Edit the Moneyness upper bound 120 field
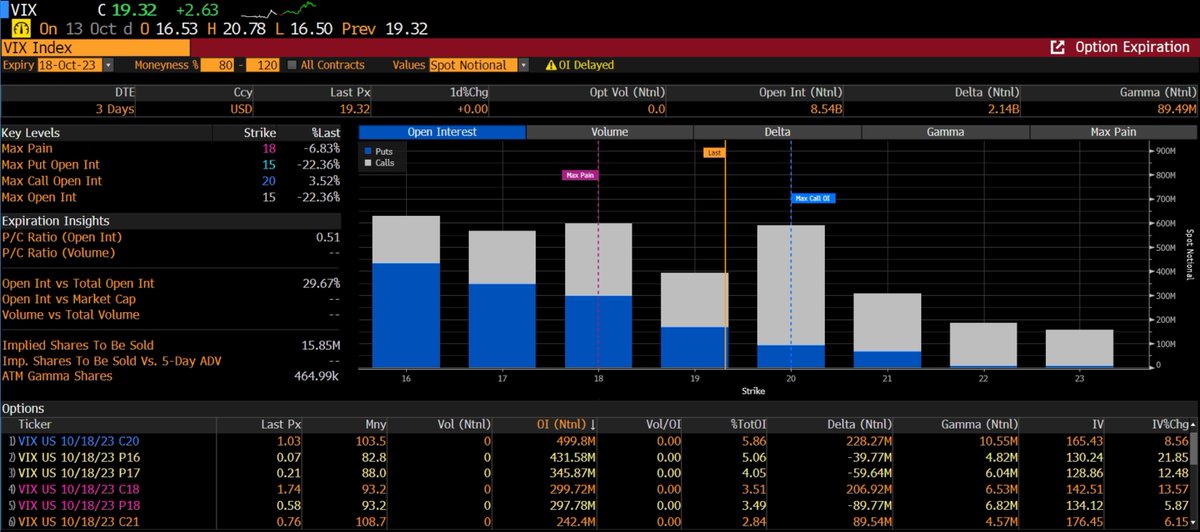 [261, 65]
